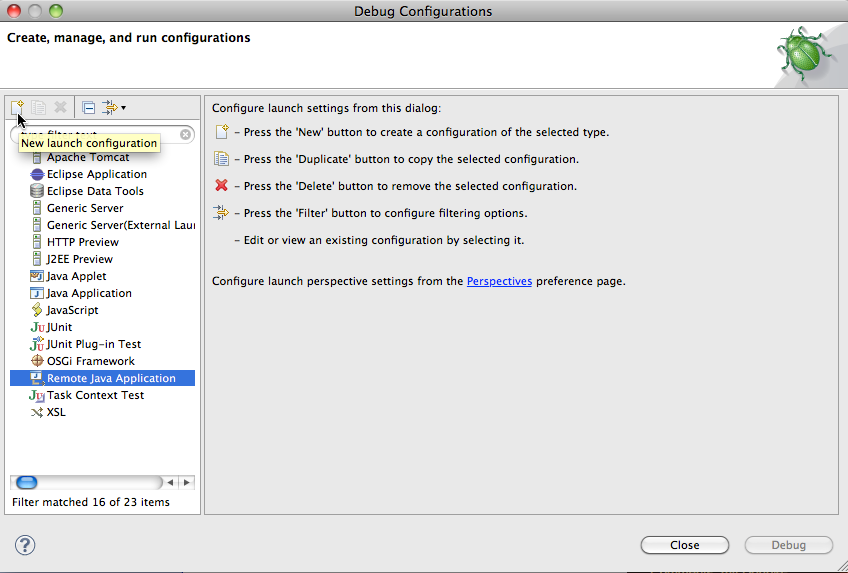Click the Eclipse Data Tools database icon
Screen dimensions: 848x573
pos(37,191)
